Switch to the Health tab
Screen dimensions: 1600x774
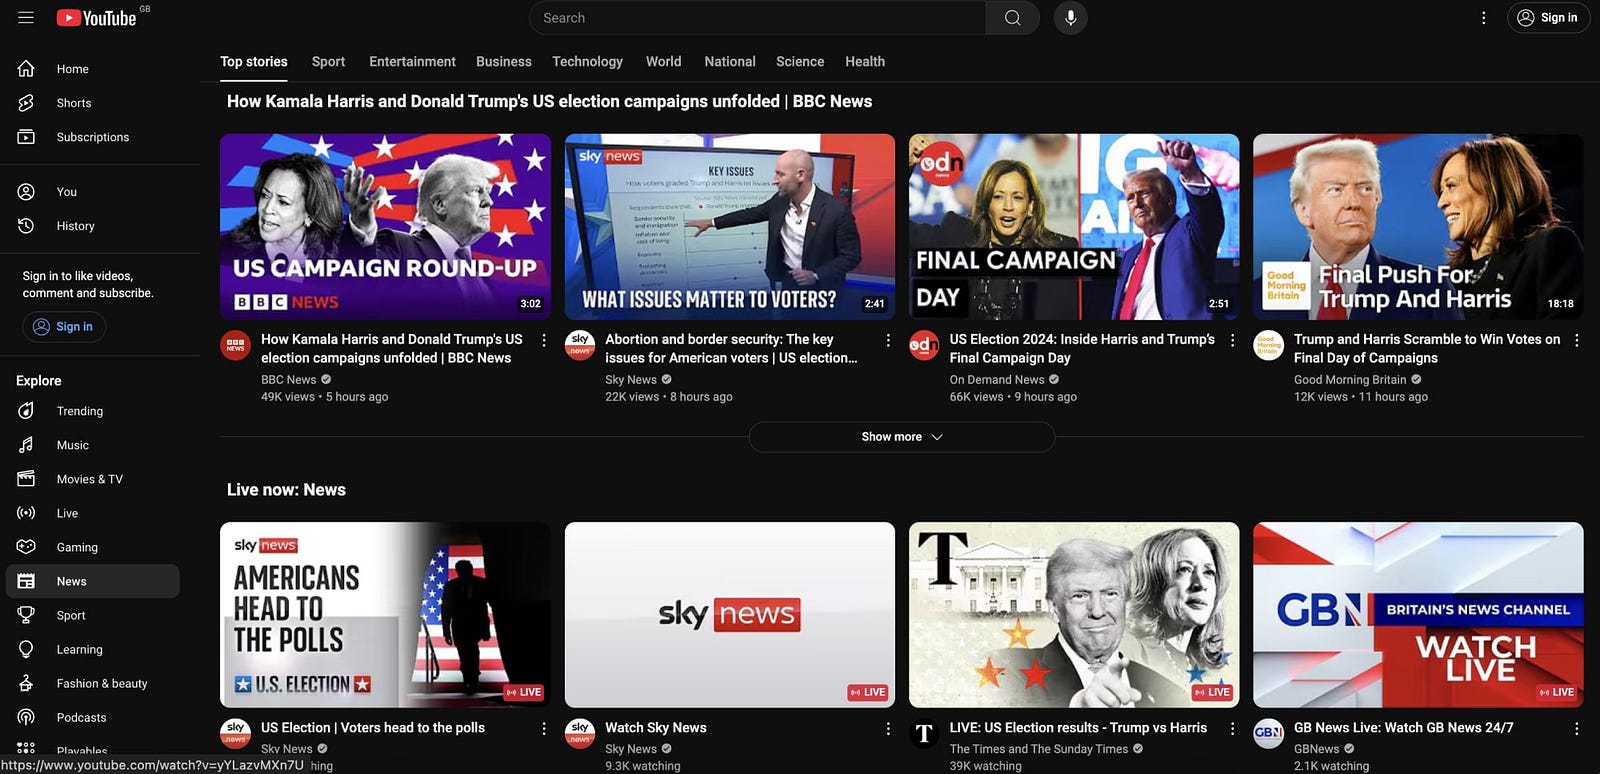point(865,62)
